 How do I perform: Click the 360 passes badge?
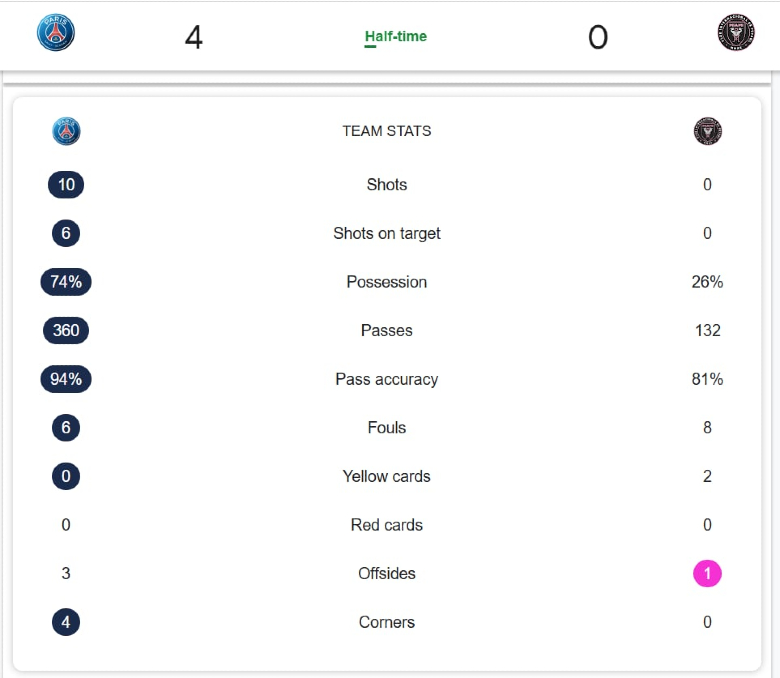(66, 330)
